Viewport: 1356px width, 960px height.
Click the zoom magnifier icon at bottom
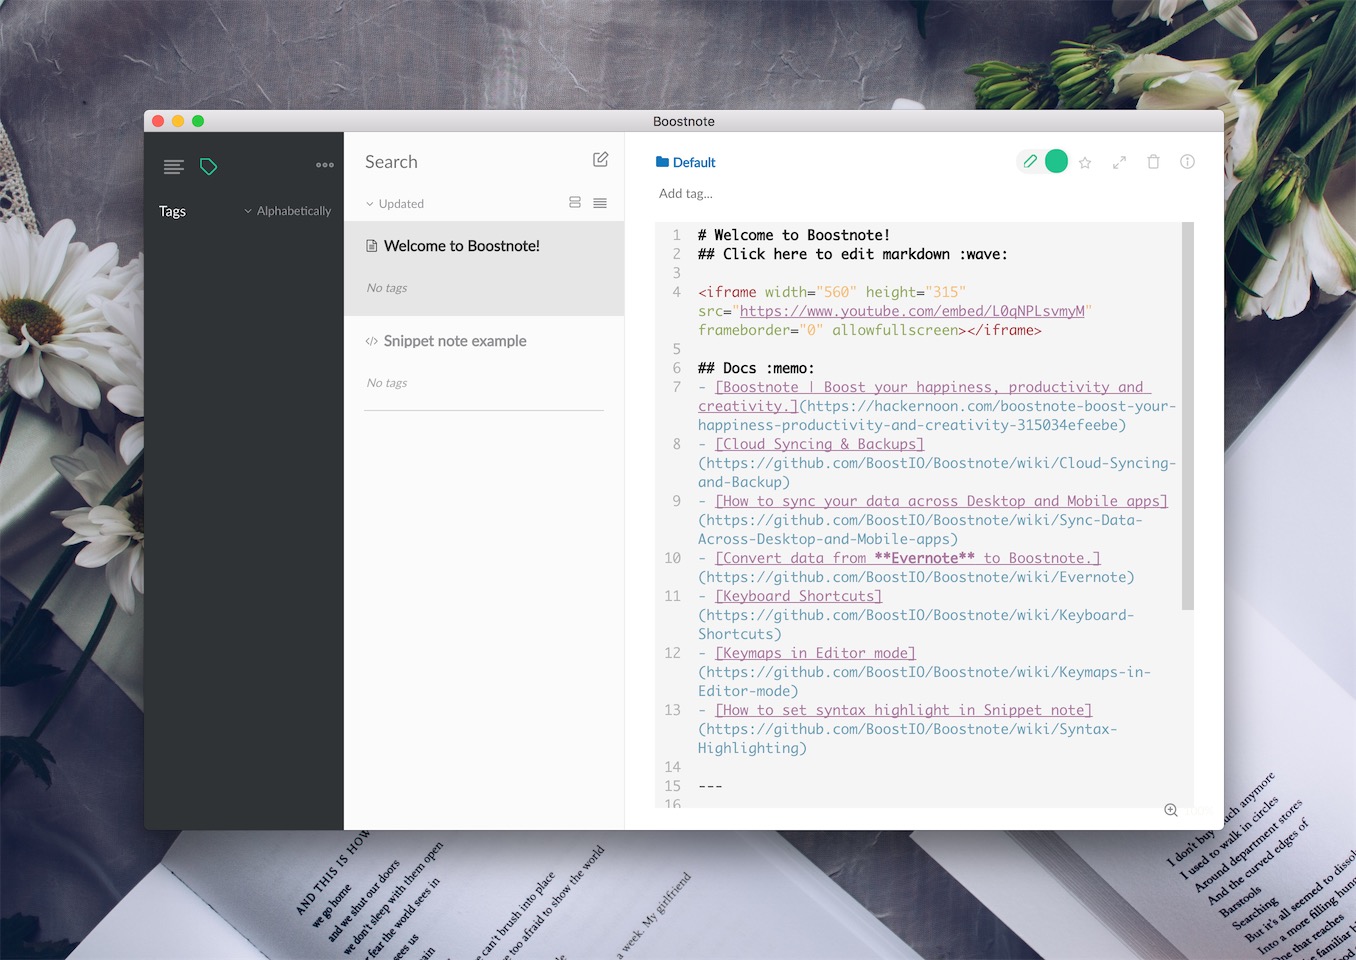click(1171, 810)
